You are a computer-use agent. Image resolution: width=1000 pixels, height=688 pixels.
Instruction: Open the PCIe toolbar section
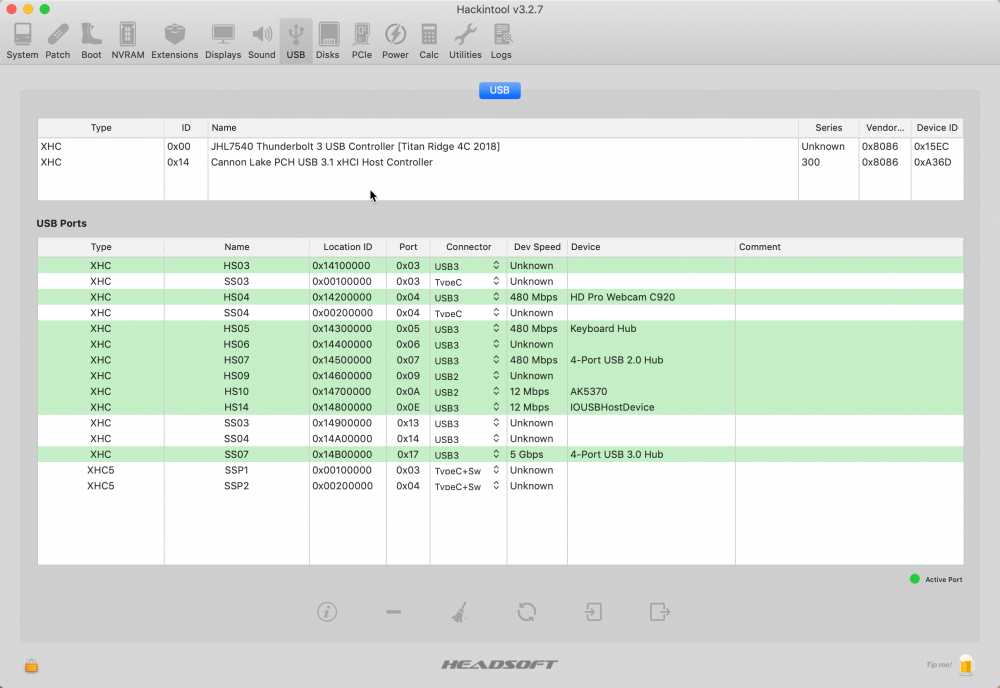point(362,41)
